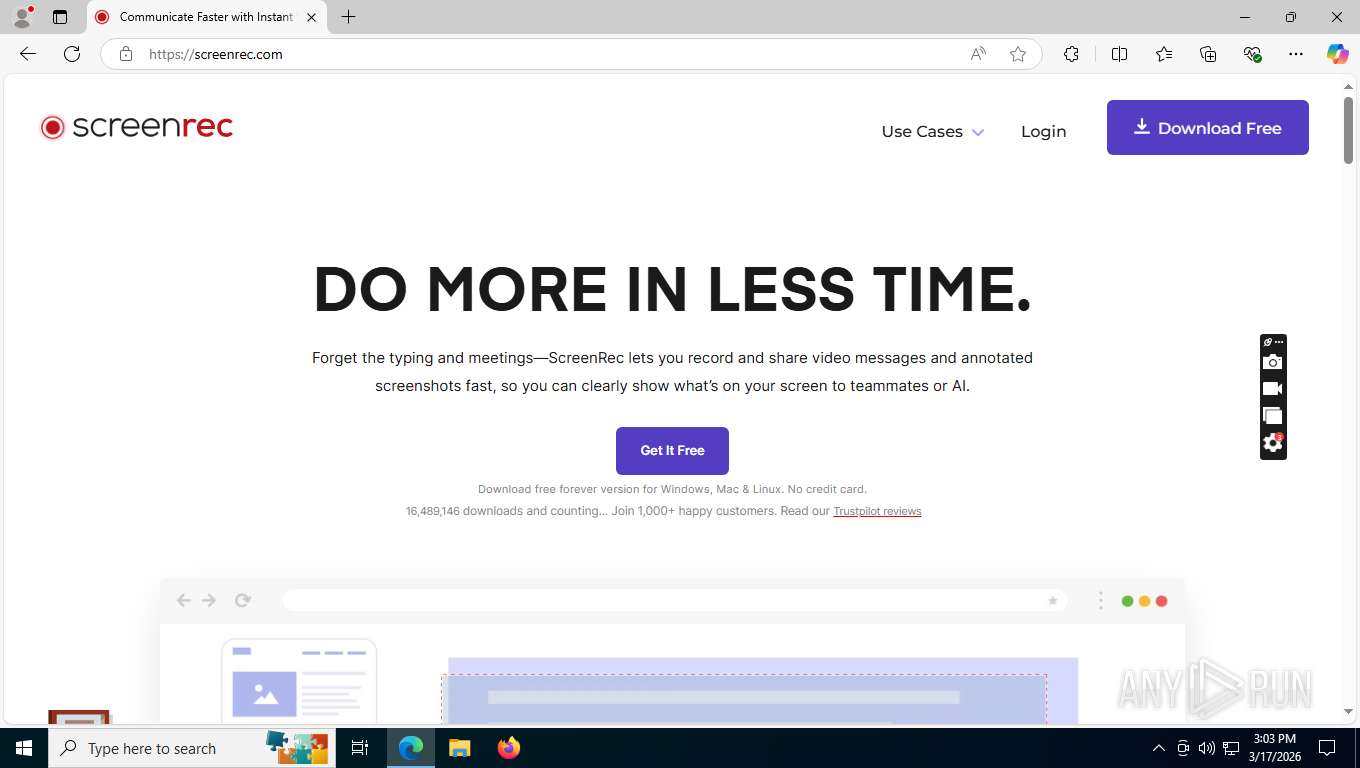Open the network tray icon

coord(1231,748)
